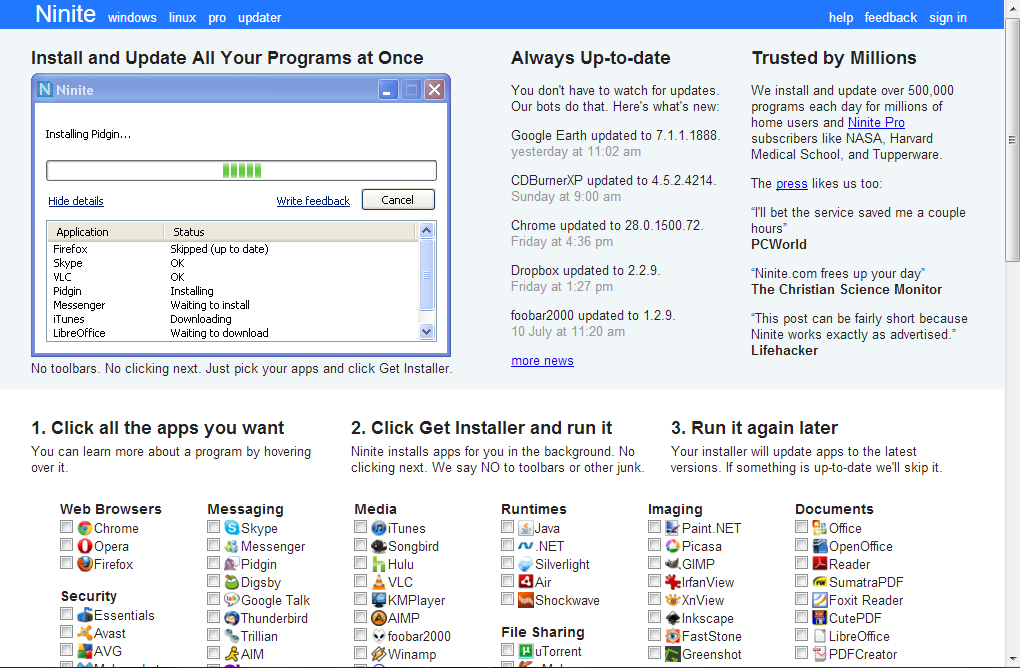1020x668 pixels.
Task: Click the Opera icon
Action: (x=85, y=546)
